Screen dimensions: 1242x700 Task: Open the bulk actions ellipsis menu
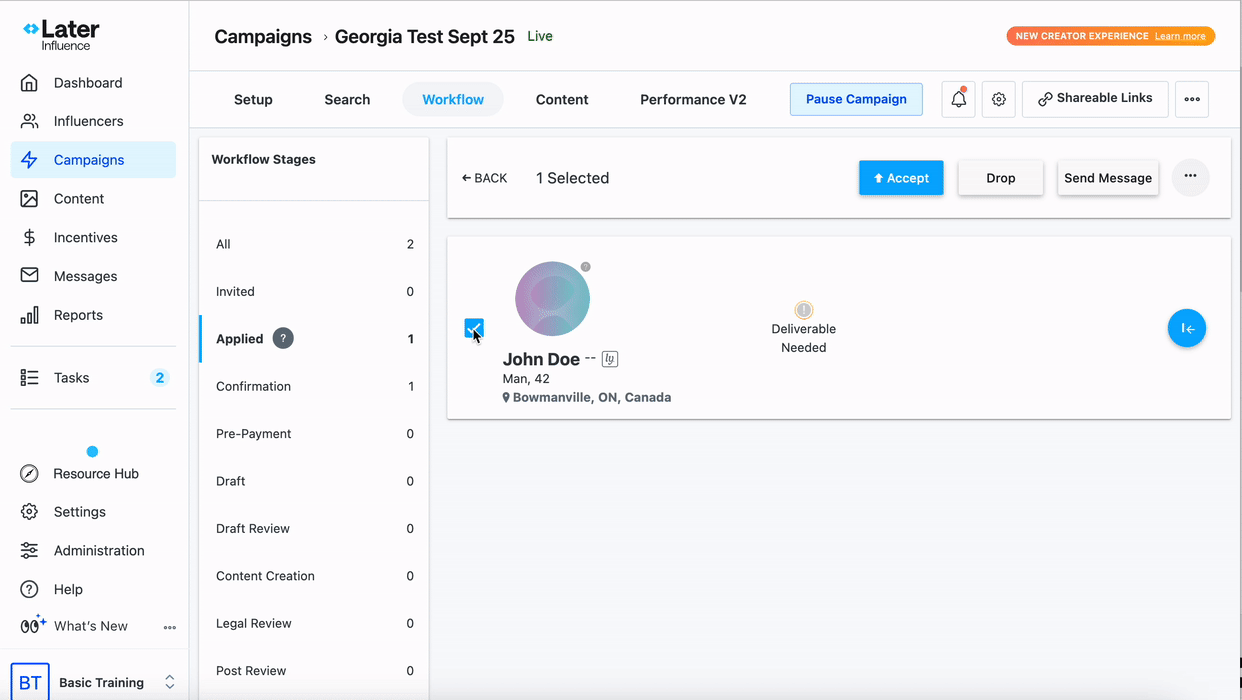[1190, 177]
